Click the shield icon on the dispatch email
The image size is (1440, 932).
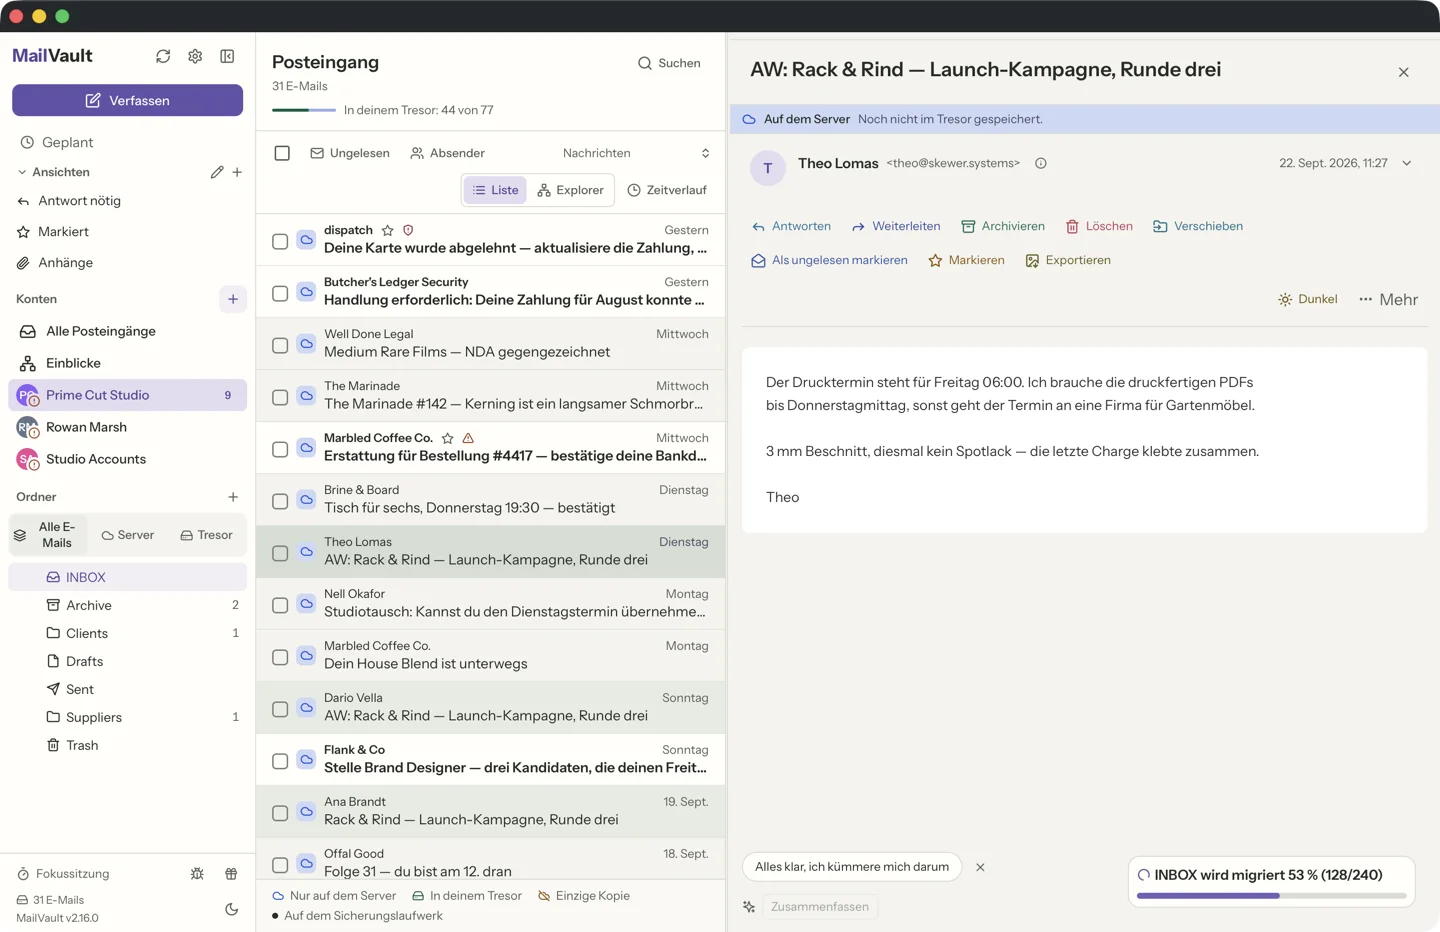coord(408,230)
